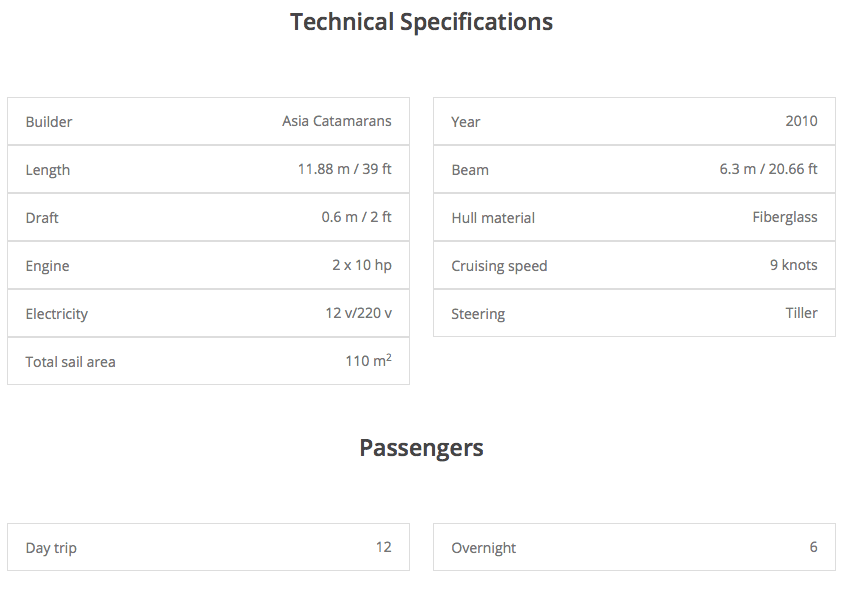Click the Tiller steering value

[x=801, y=313]
